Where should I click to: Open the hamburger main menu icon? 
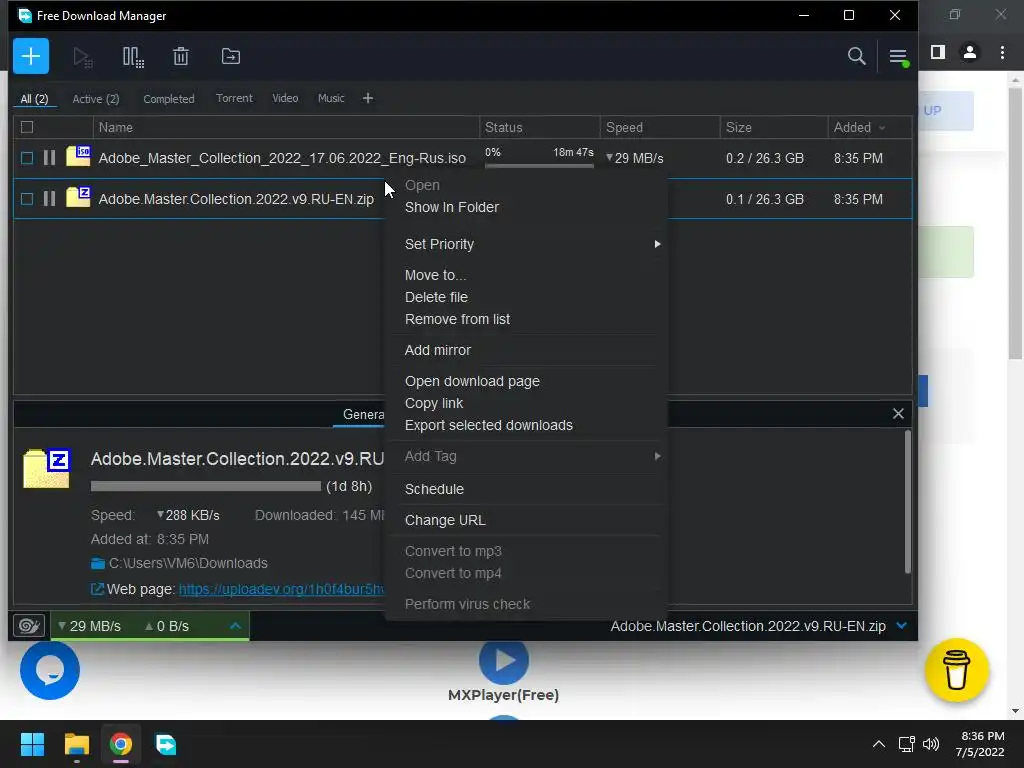[899, 57]
